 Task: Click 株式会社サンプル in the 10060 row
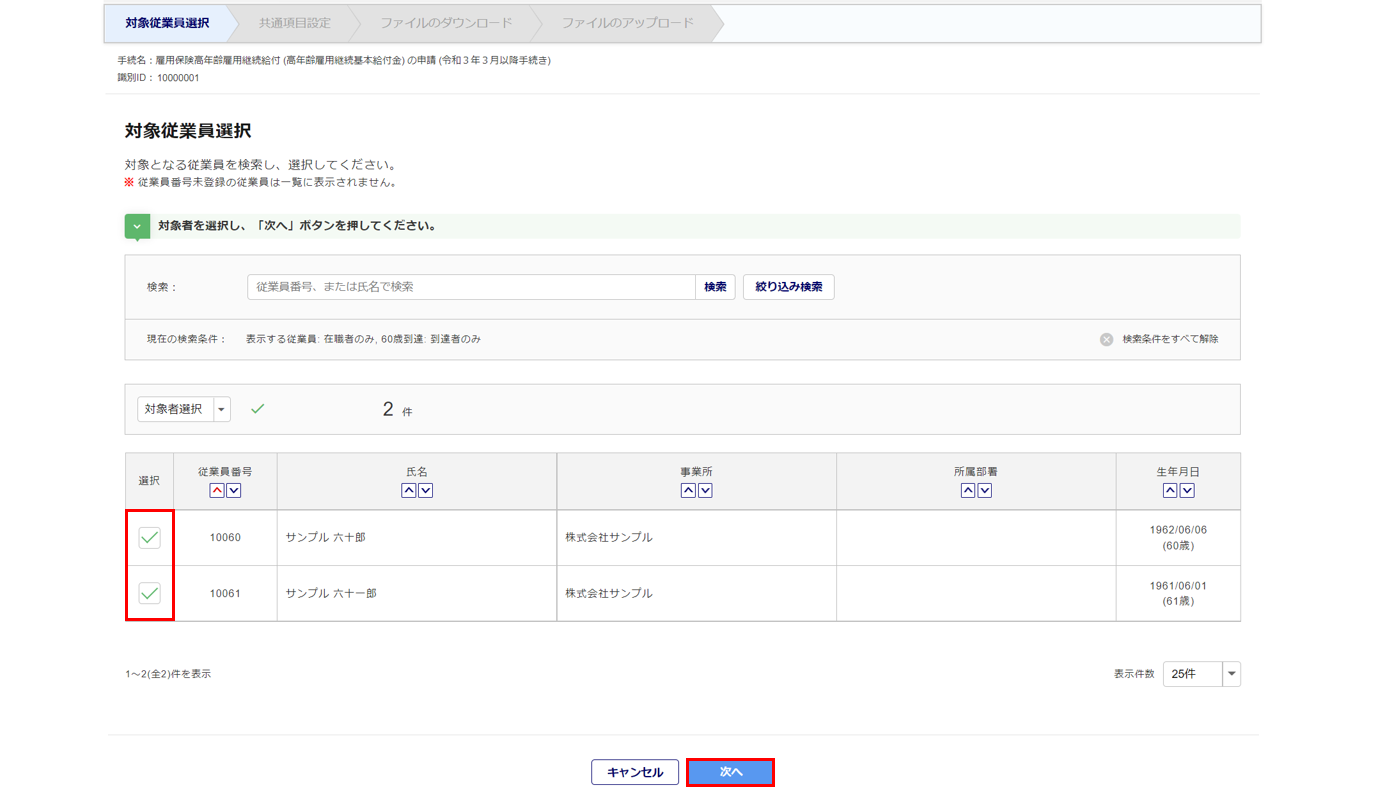click(609, 538)
